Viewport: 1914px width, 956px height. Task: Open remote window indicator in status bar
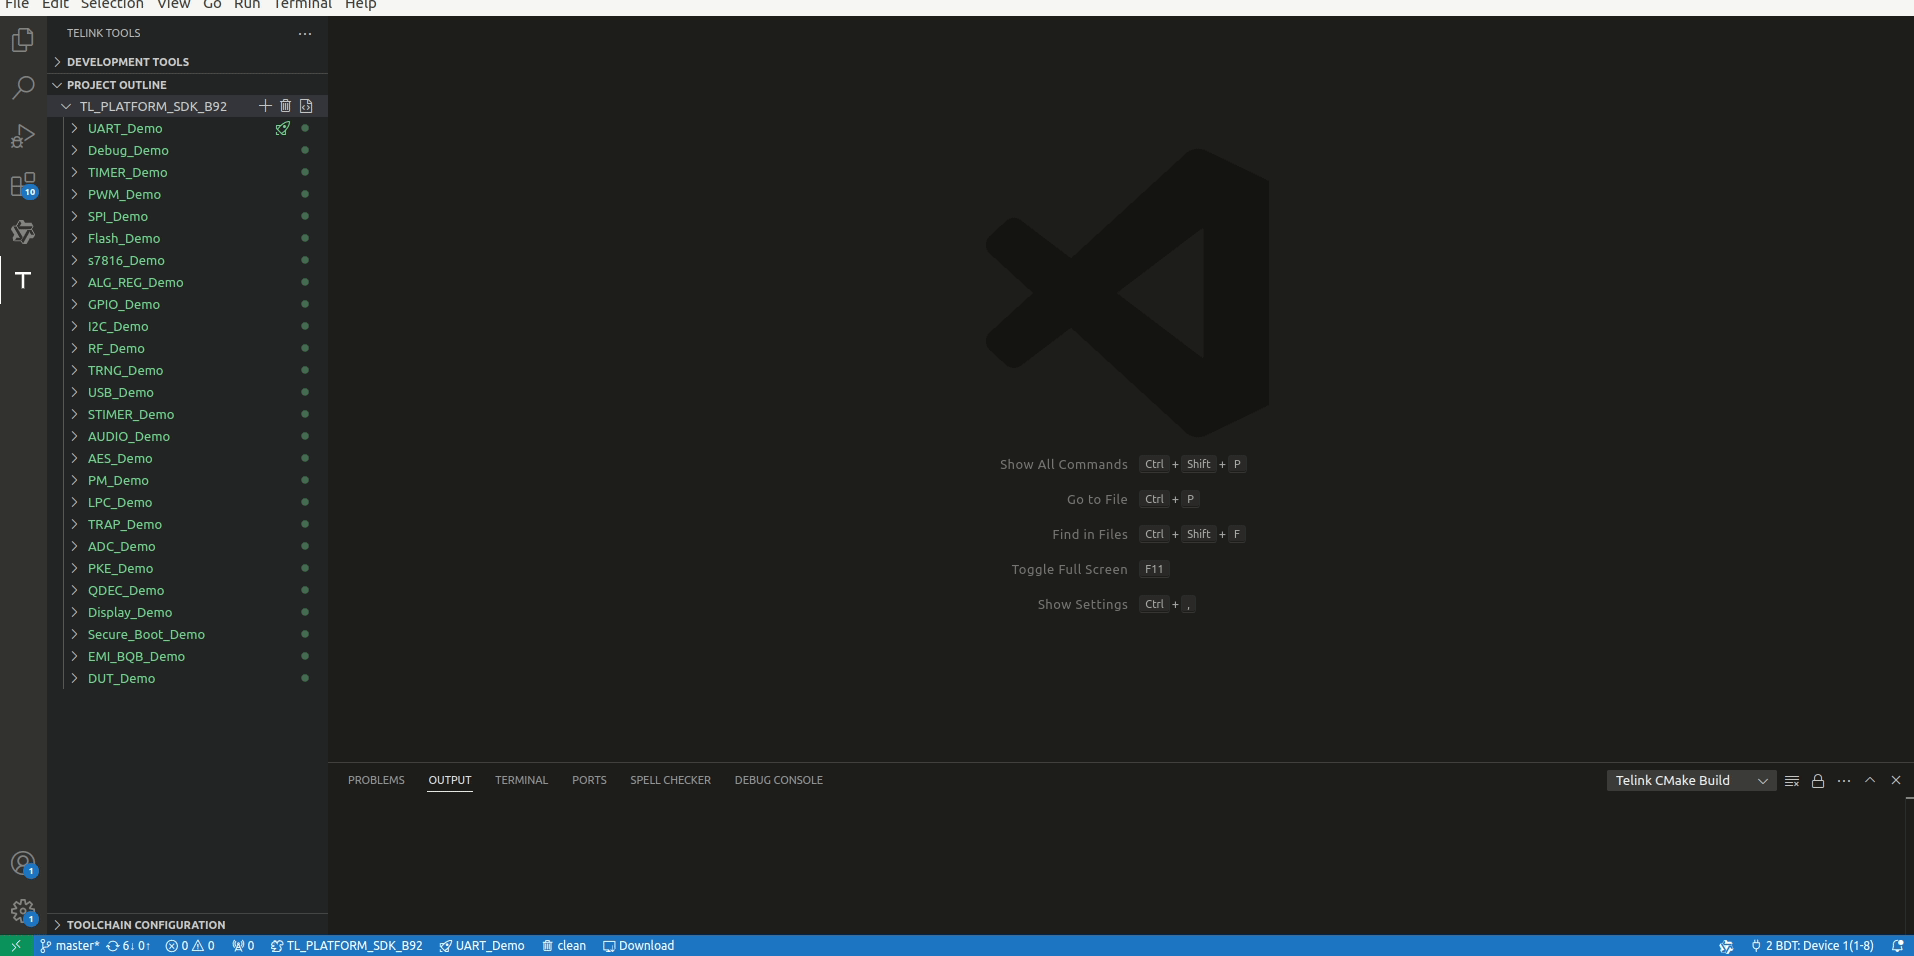16,946
